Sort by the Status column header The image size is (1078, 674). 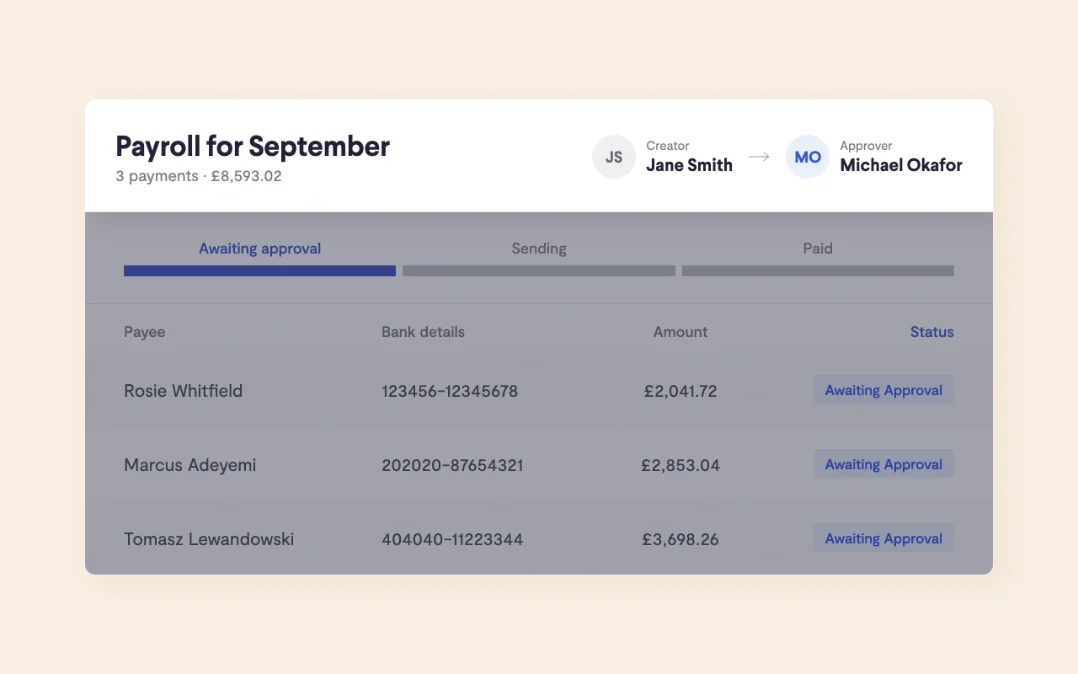(932, 331)
